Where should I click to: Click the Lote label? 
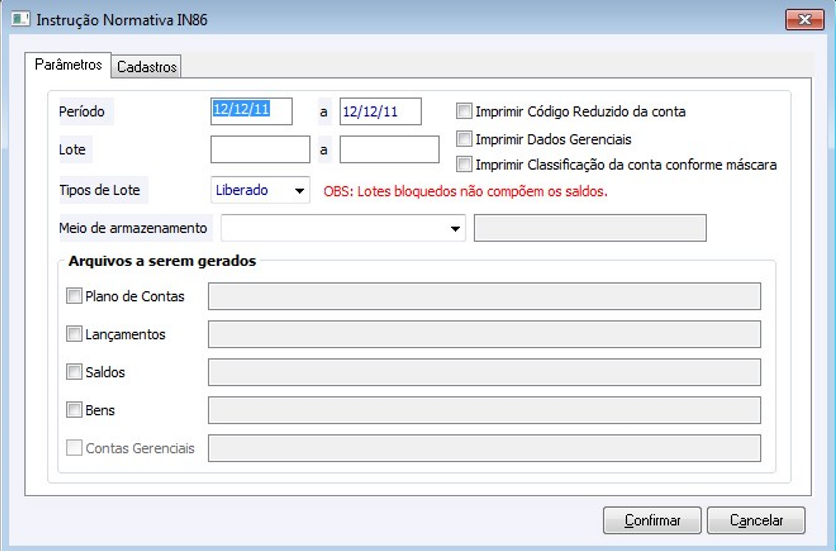pyautogui.click(x=72, y=149)
